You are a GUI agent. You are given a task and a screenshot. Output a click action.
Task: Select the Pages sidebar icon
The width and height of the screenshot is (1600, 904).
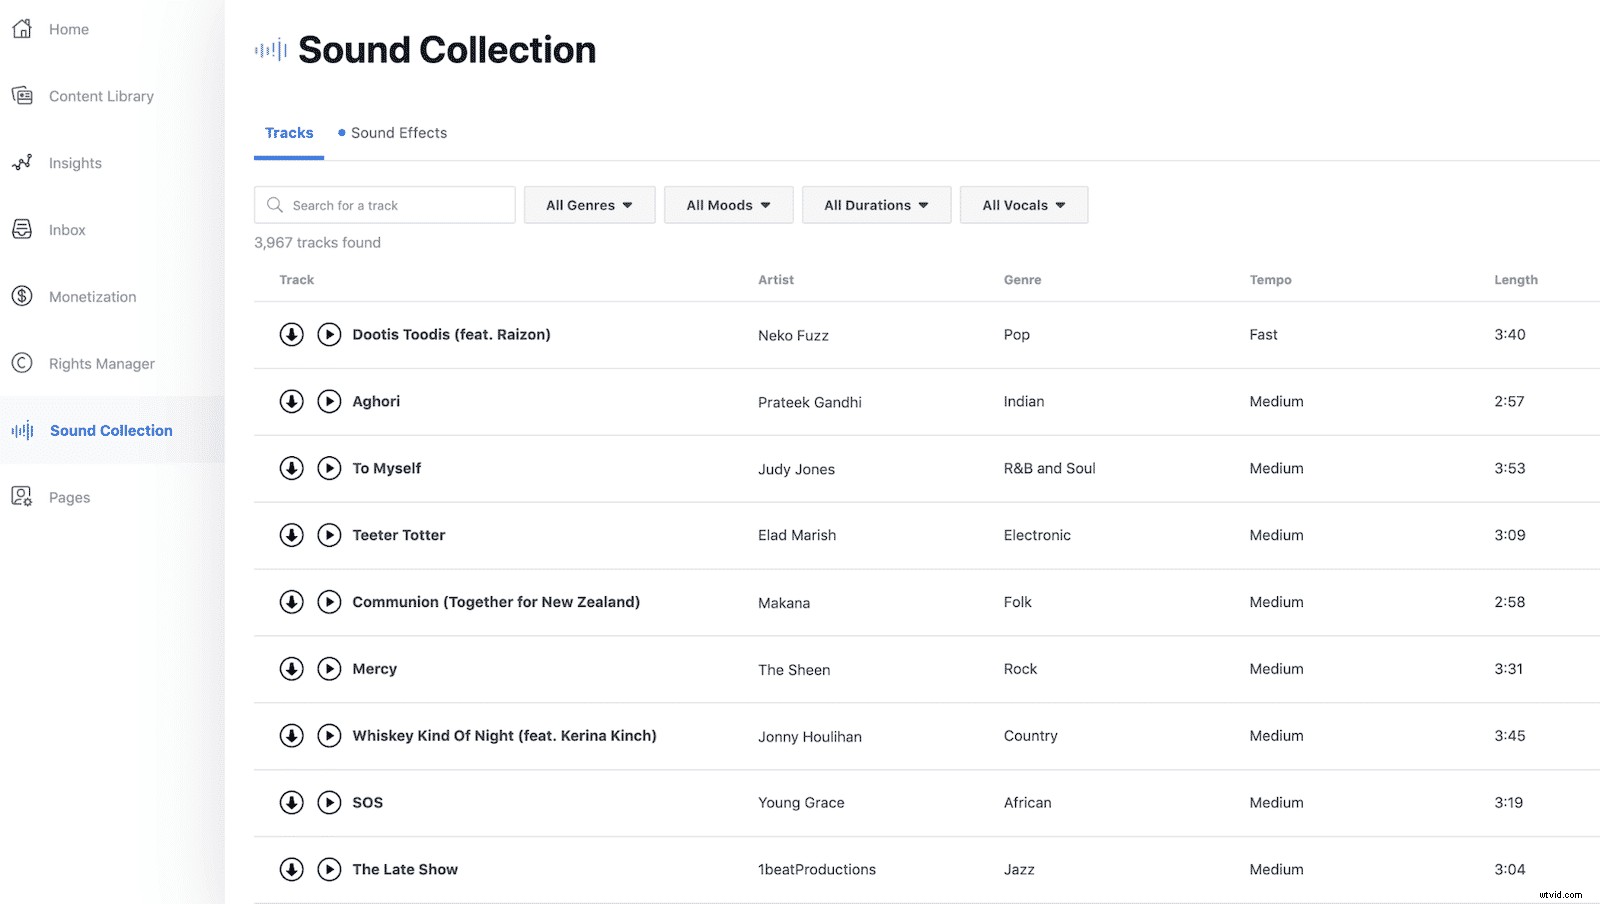(x=22, y=496)
